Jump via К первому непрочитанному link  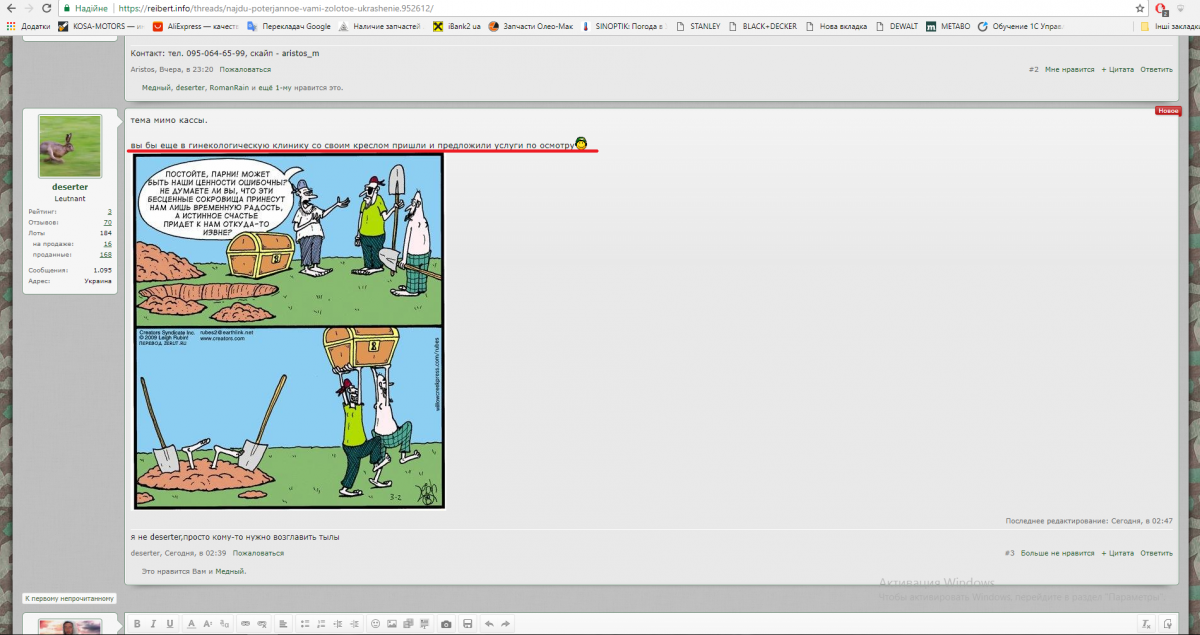point(69,598)
